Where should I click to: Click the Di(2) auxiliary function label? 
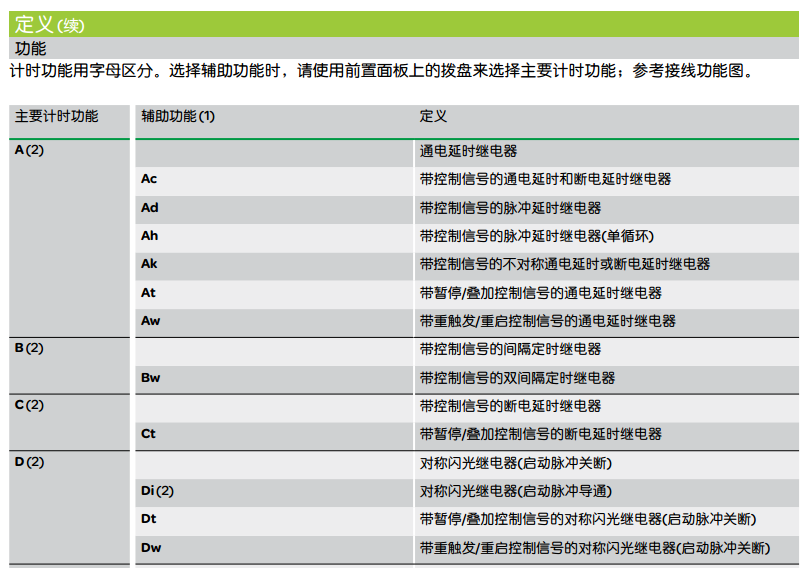(x=157, y=491)
